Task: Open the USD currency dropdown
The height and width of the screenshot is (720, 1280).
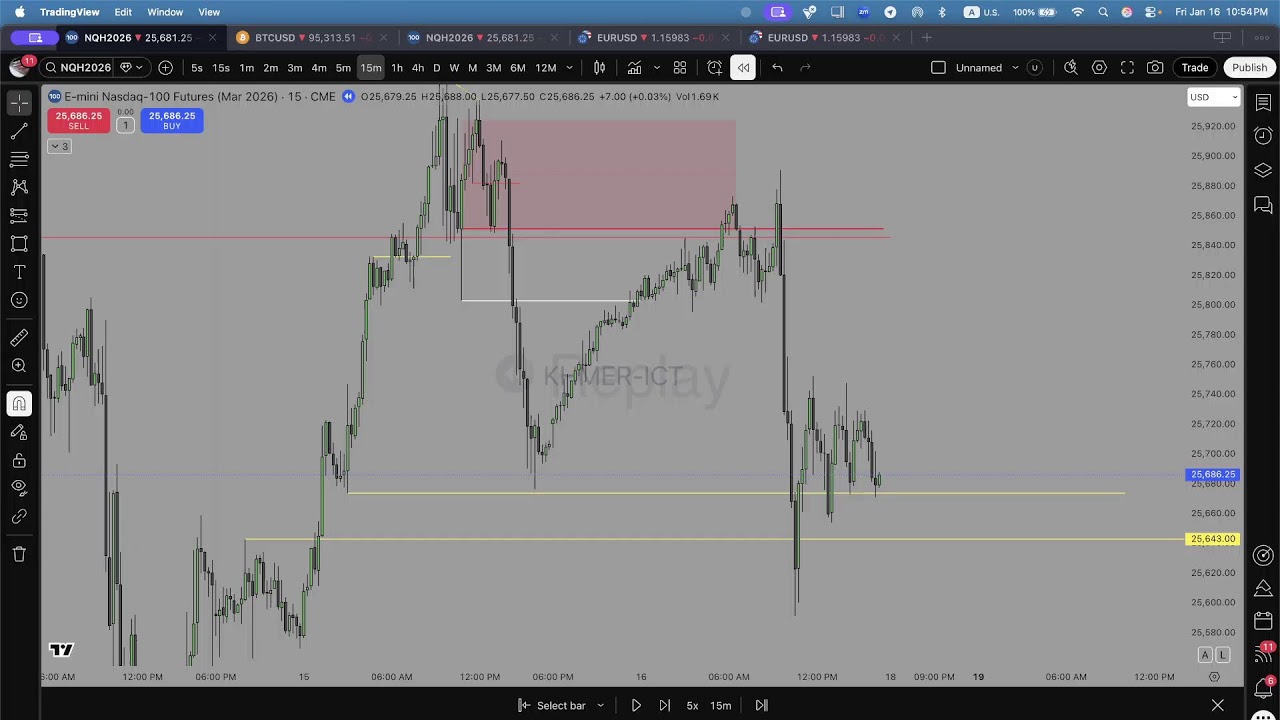Action: (1213, 97)
